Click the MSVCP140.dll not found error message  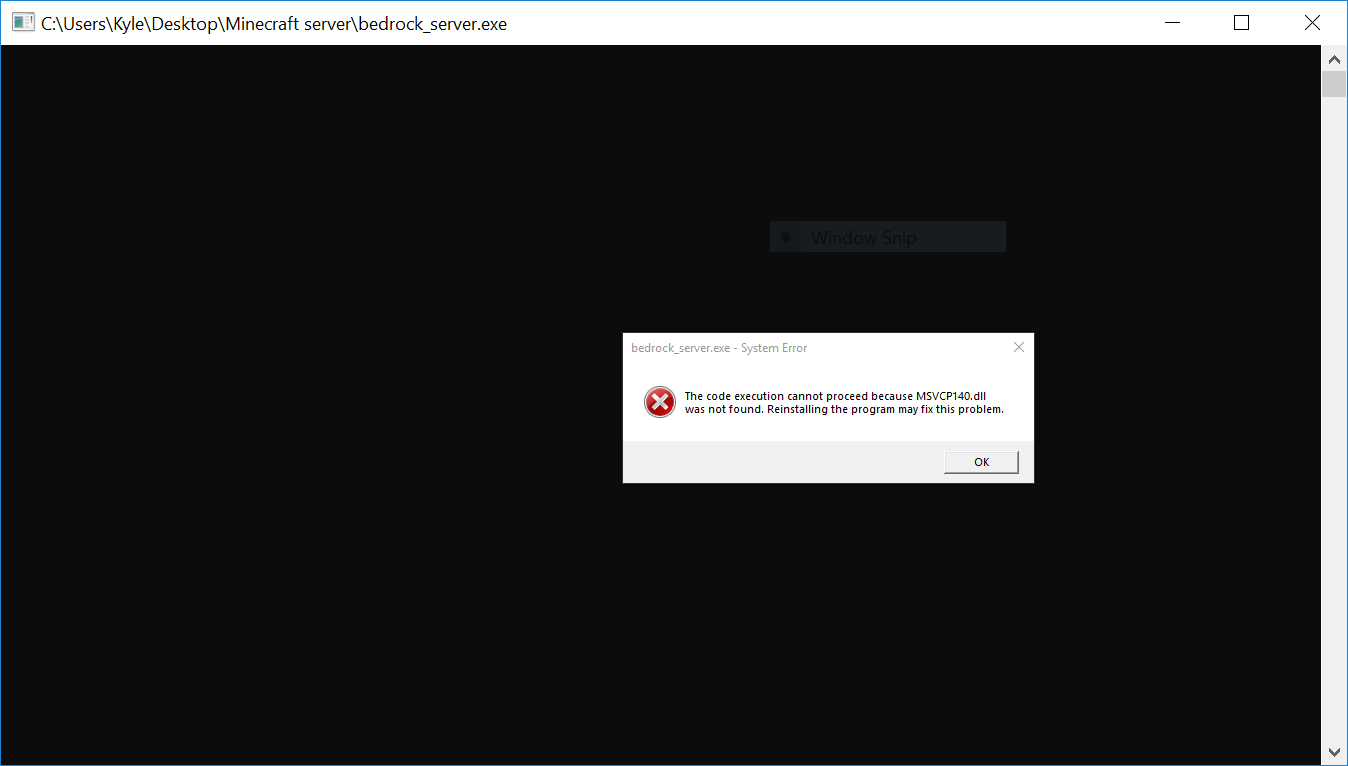pyautogui.click(x=844, y=403)
